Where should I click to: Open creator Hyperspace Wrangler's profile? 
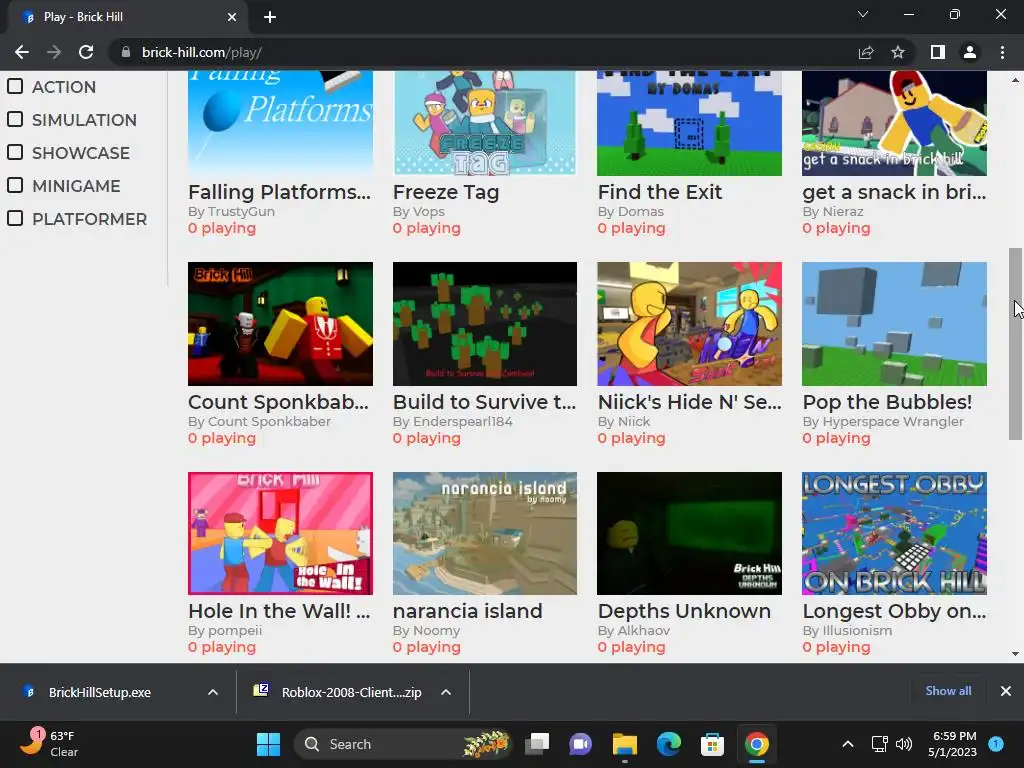tap(893, 421)
